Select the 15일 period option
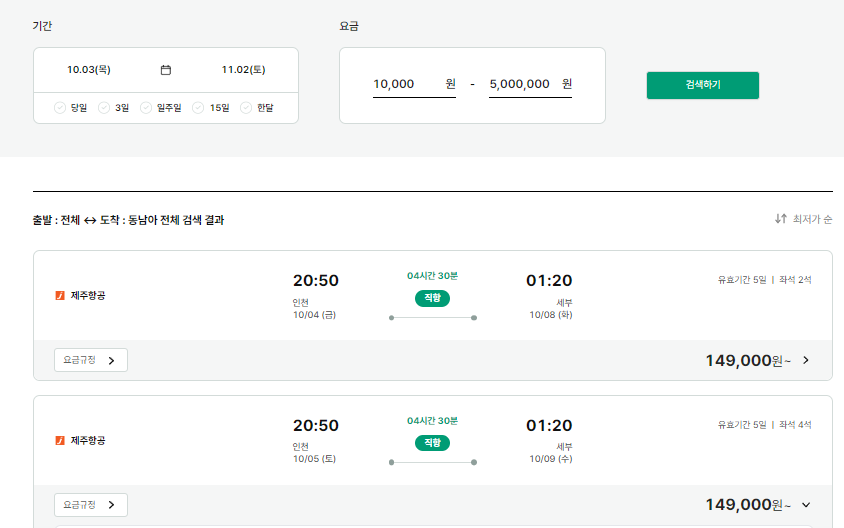Viewport: 844px width, 528px height. tap(211, 108)
